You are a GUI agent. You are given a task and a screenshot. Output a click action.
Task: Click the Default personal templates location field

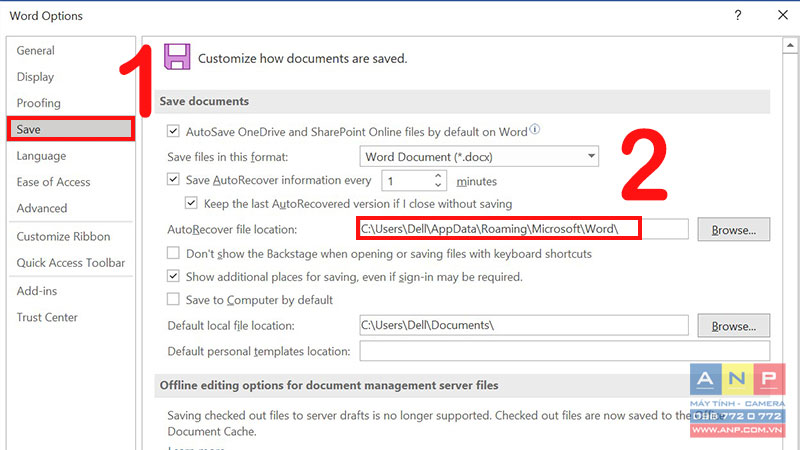click(564, 351)
